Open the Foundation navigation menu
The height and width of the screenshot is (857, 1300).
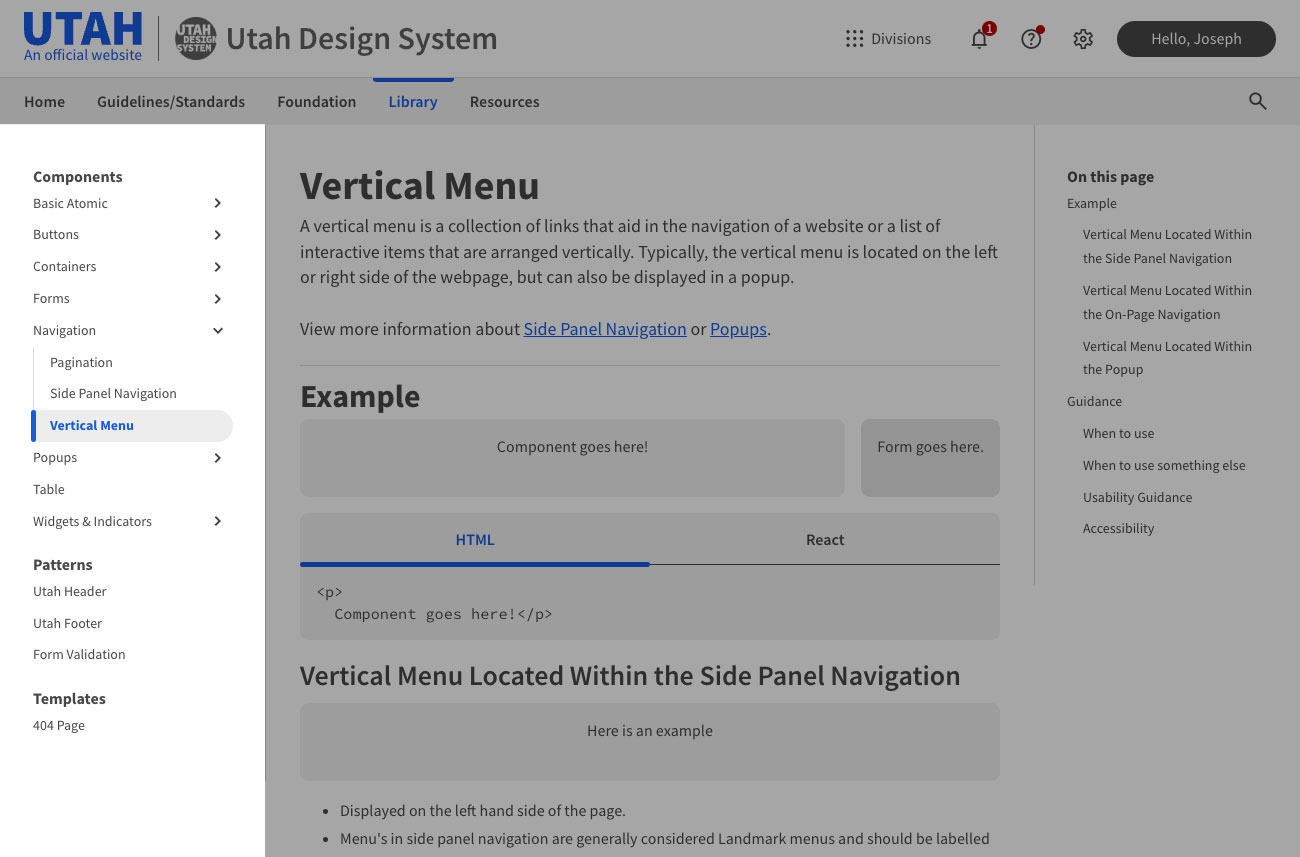[316, 101]
